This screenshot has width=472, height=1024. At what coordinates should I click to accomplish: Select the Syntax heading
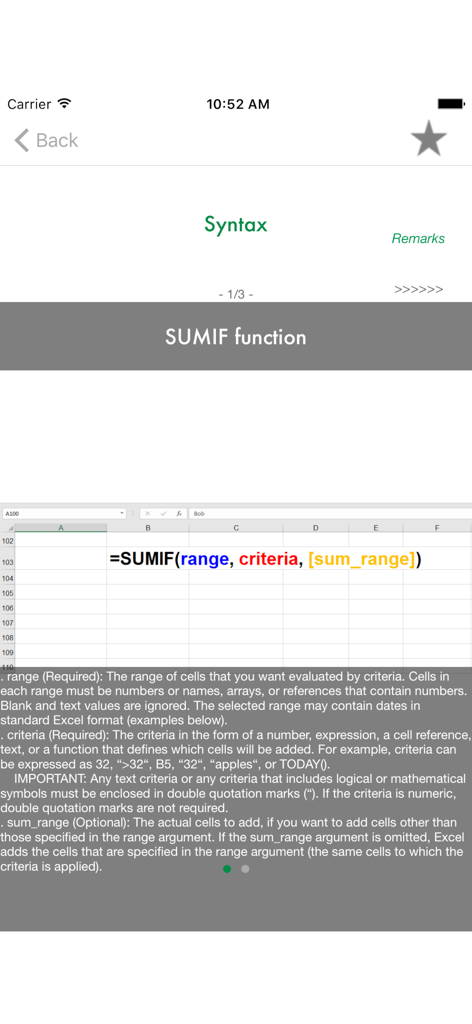point(236,225)
